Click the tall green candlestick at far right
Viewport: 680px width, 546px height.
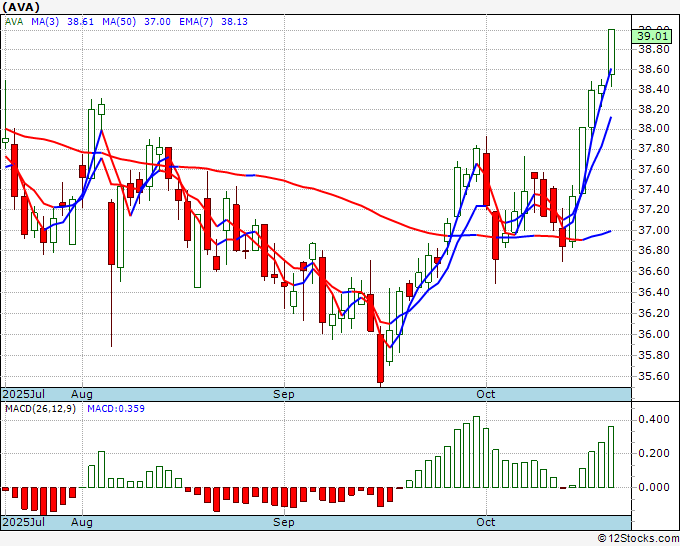(x=612, y=51)
